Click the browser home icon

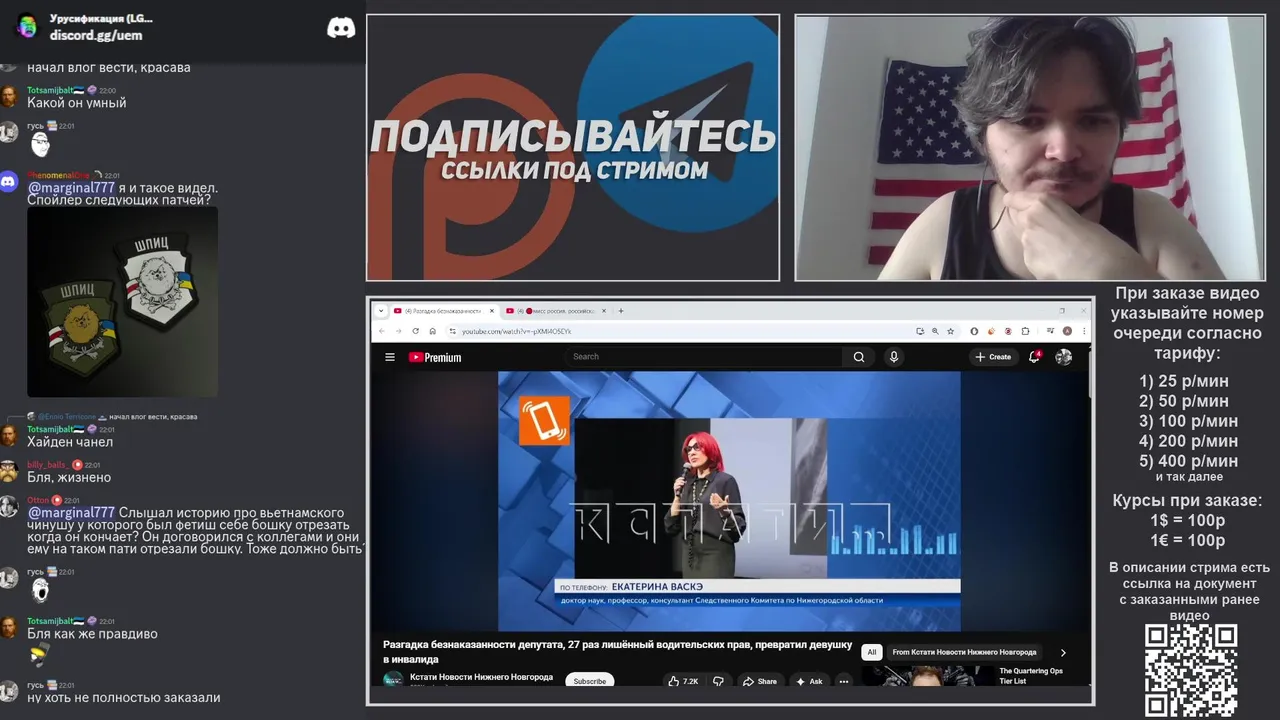432,331
